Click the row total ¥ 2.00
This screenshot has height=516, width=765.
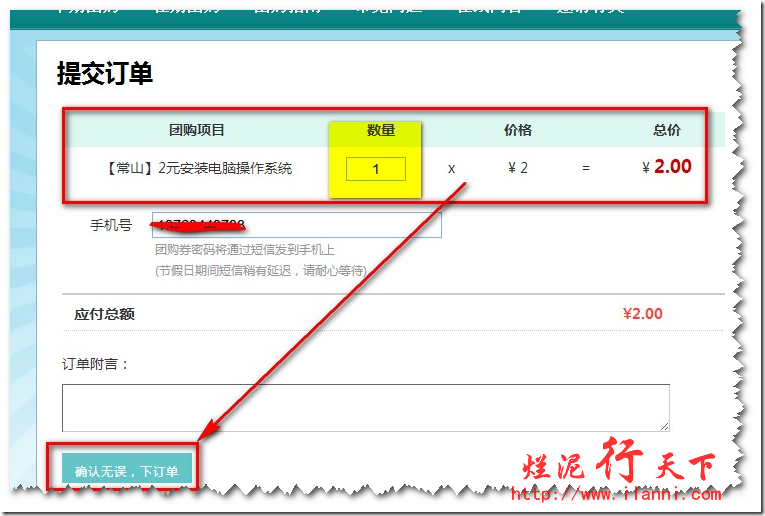click(666, 167)
